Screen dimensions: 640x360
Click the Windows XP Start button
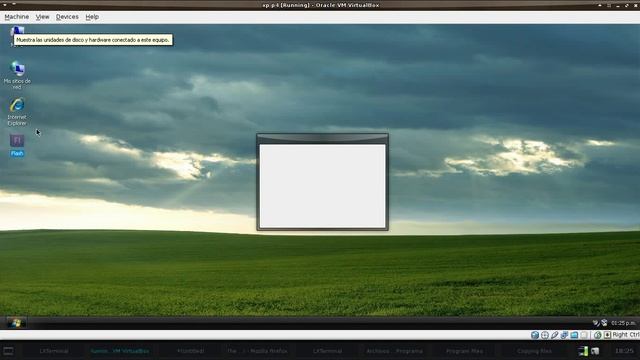click(x=16, y=323)
